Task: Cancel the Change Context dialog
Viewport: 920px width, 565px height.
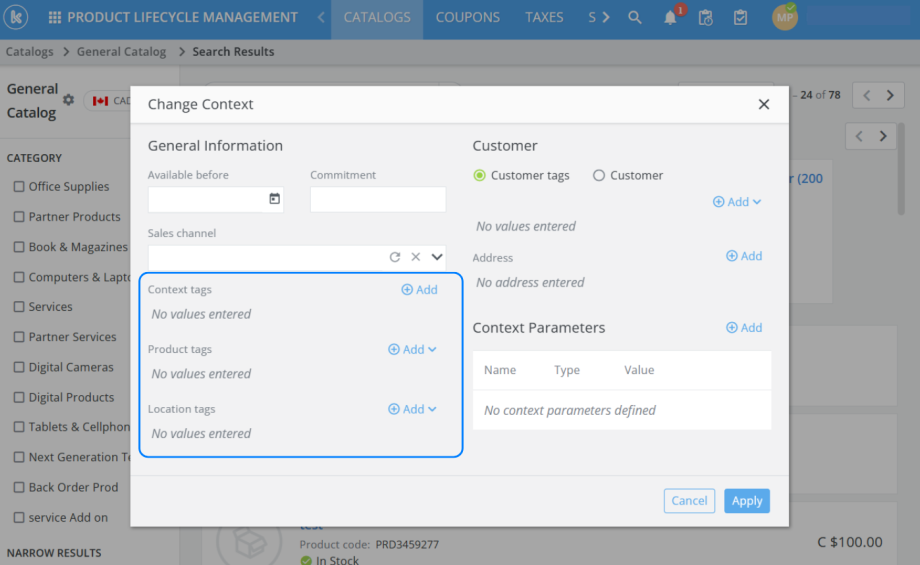Action: tap(689, 501)
